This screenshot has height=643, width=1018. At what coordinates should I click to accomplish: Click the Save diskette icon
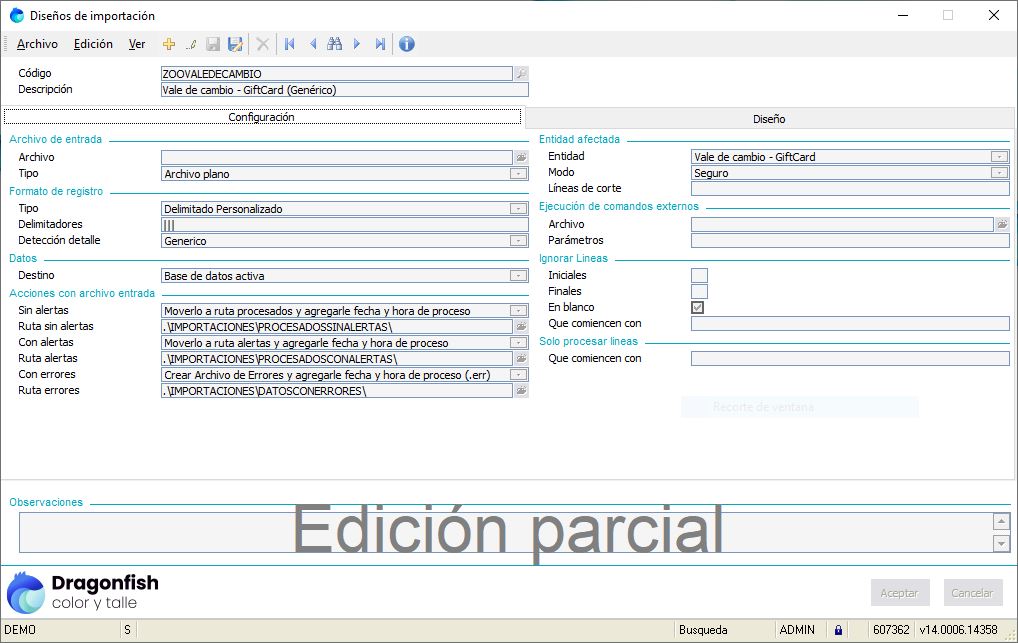click(213, 44)
